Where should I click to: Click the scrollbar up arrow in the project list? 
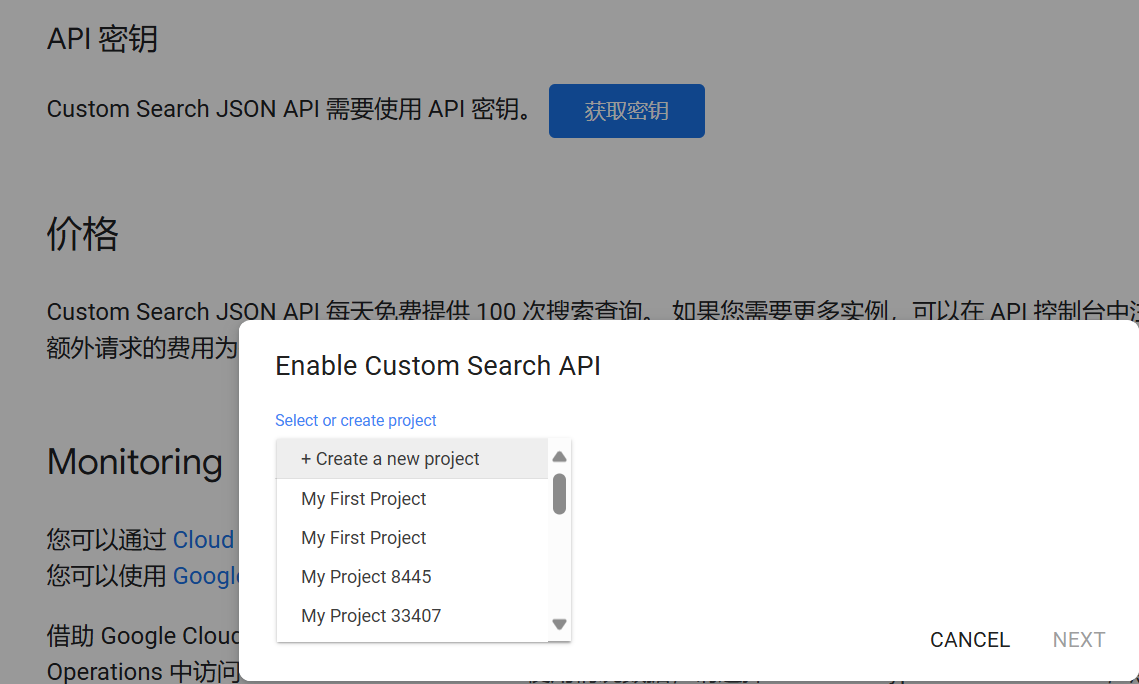(x=559, y=455)
